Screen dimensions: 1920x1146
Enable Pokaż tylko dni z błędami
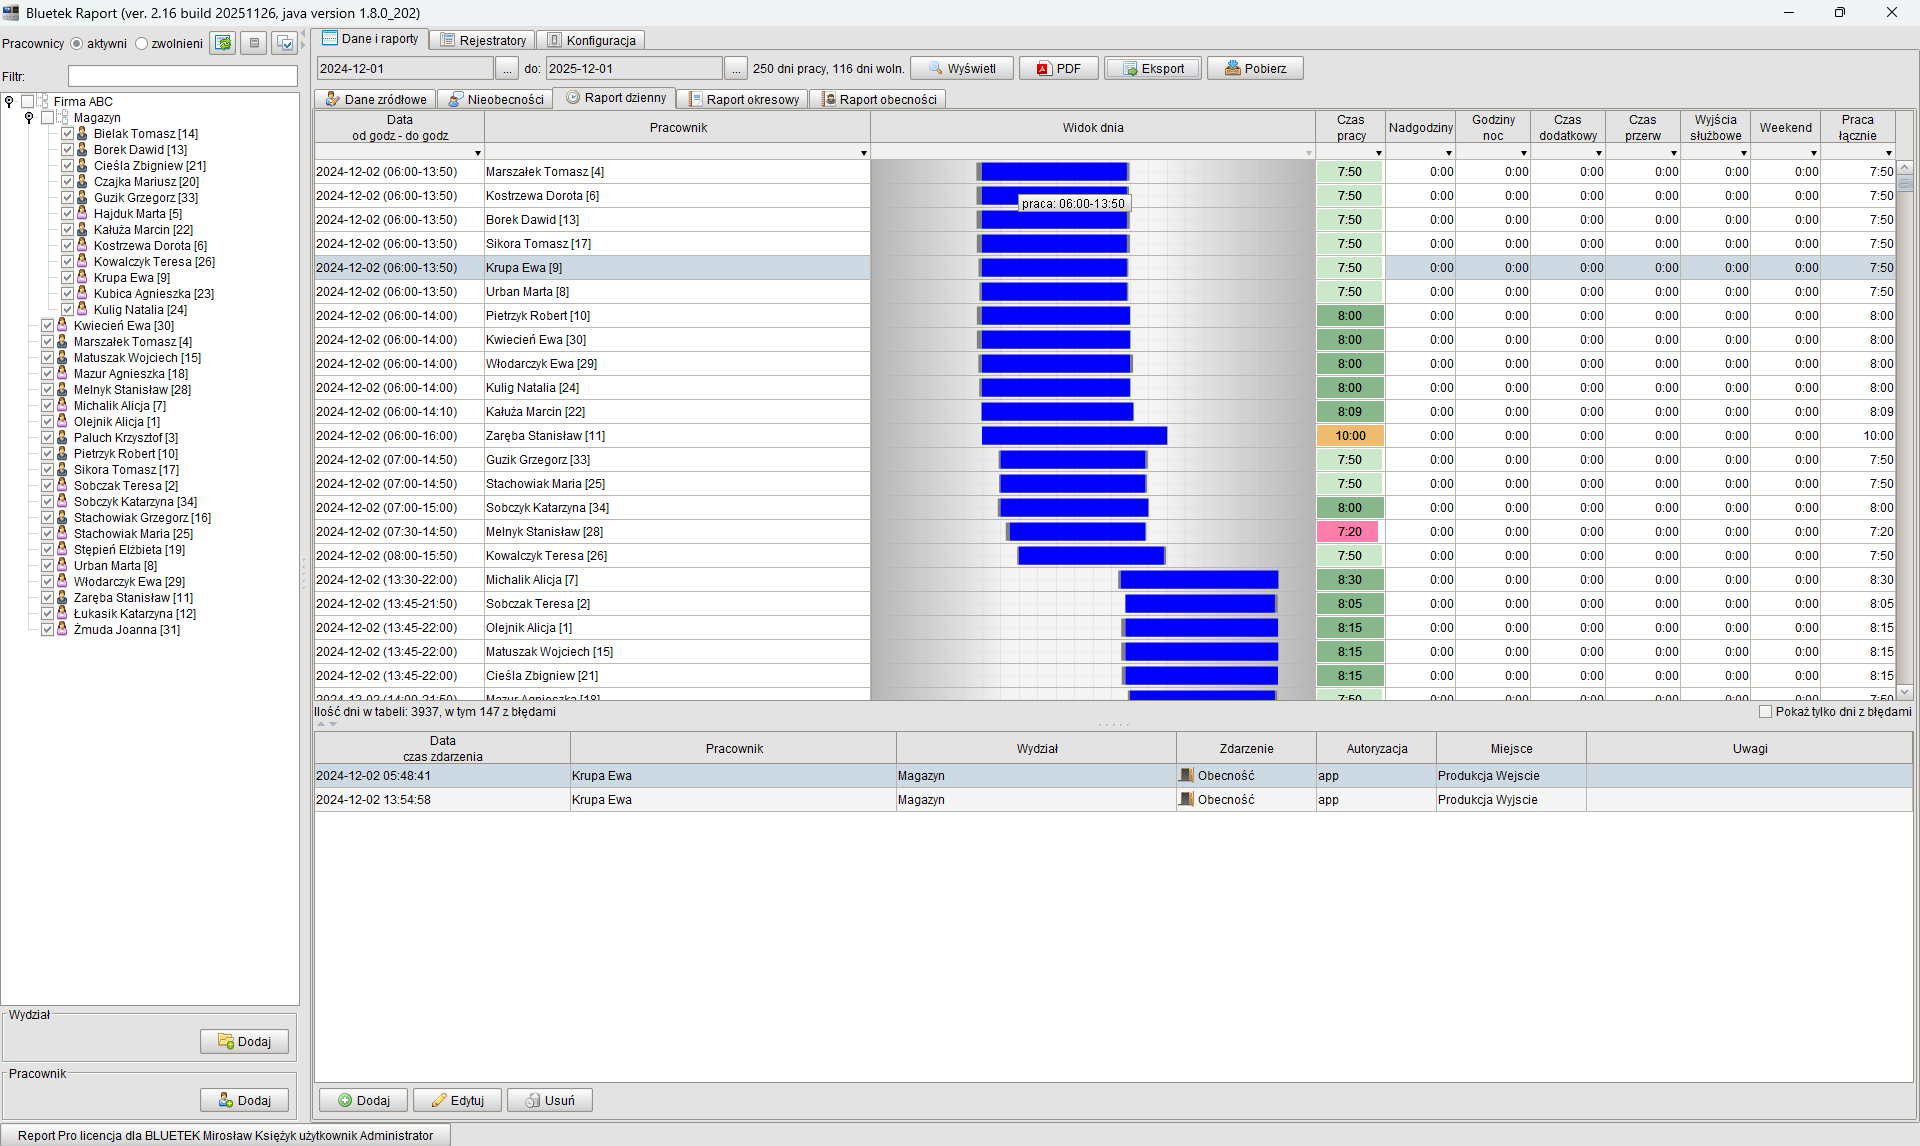[1765, 711]
